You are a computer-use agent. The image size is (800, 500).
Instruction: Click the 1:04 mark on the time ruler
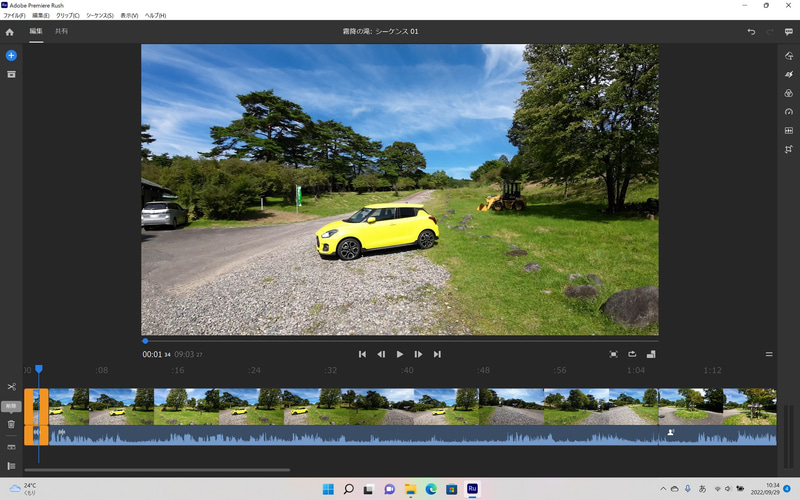636,370
